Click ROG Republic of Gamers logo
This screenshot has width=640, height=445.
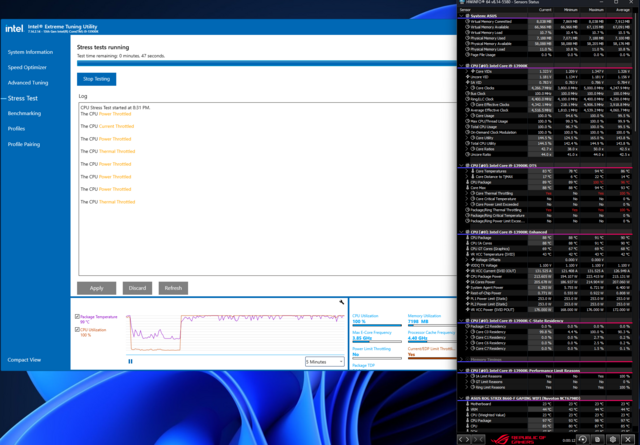518,439
